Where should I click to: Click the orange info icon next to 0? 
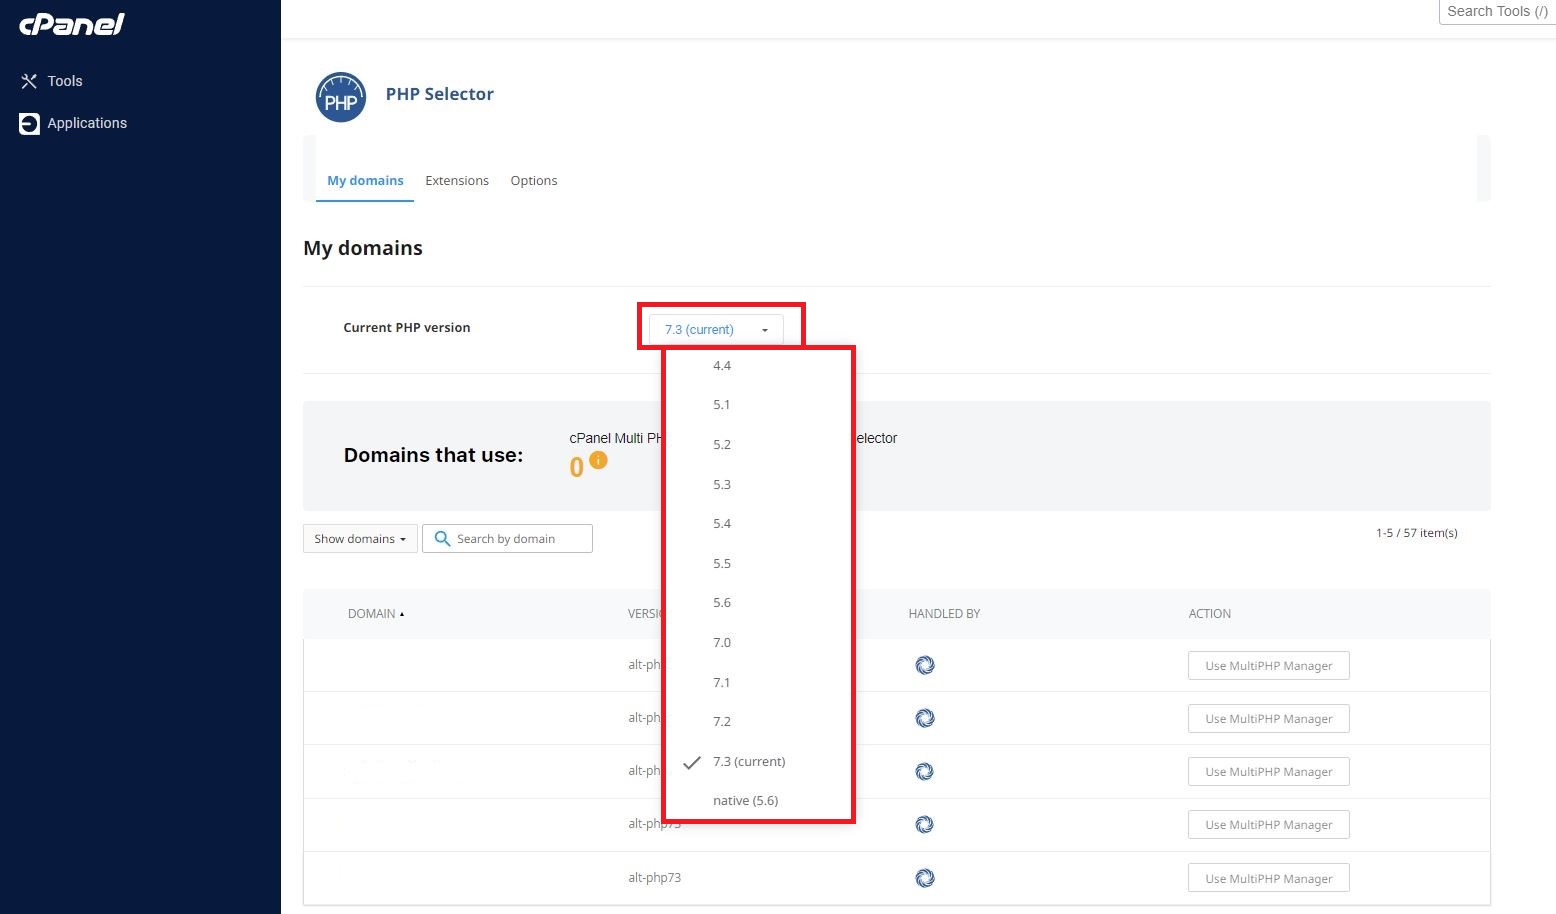coord(598,460)
